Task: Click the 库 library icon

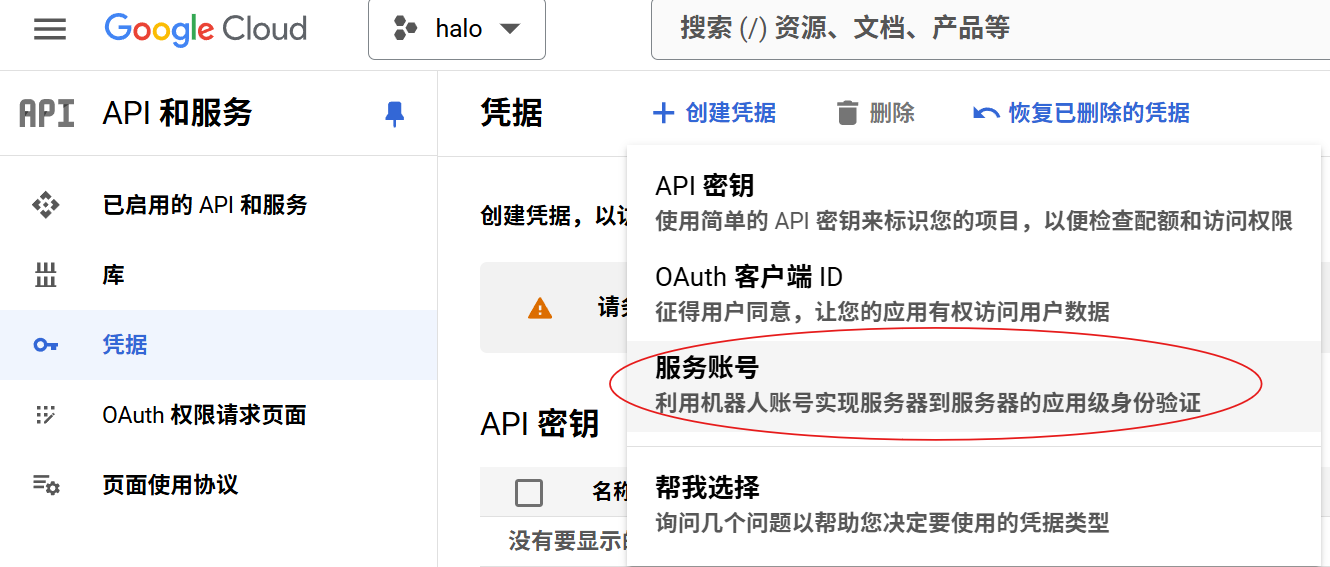Action: 46,276
